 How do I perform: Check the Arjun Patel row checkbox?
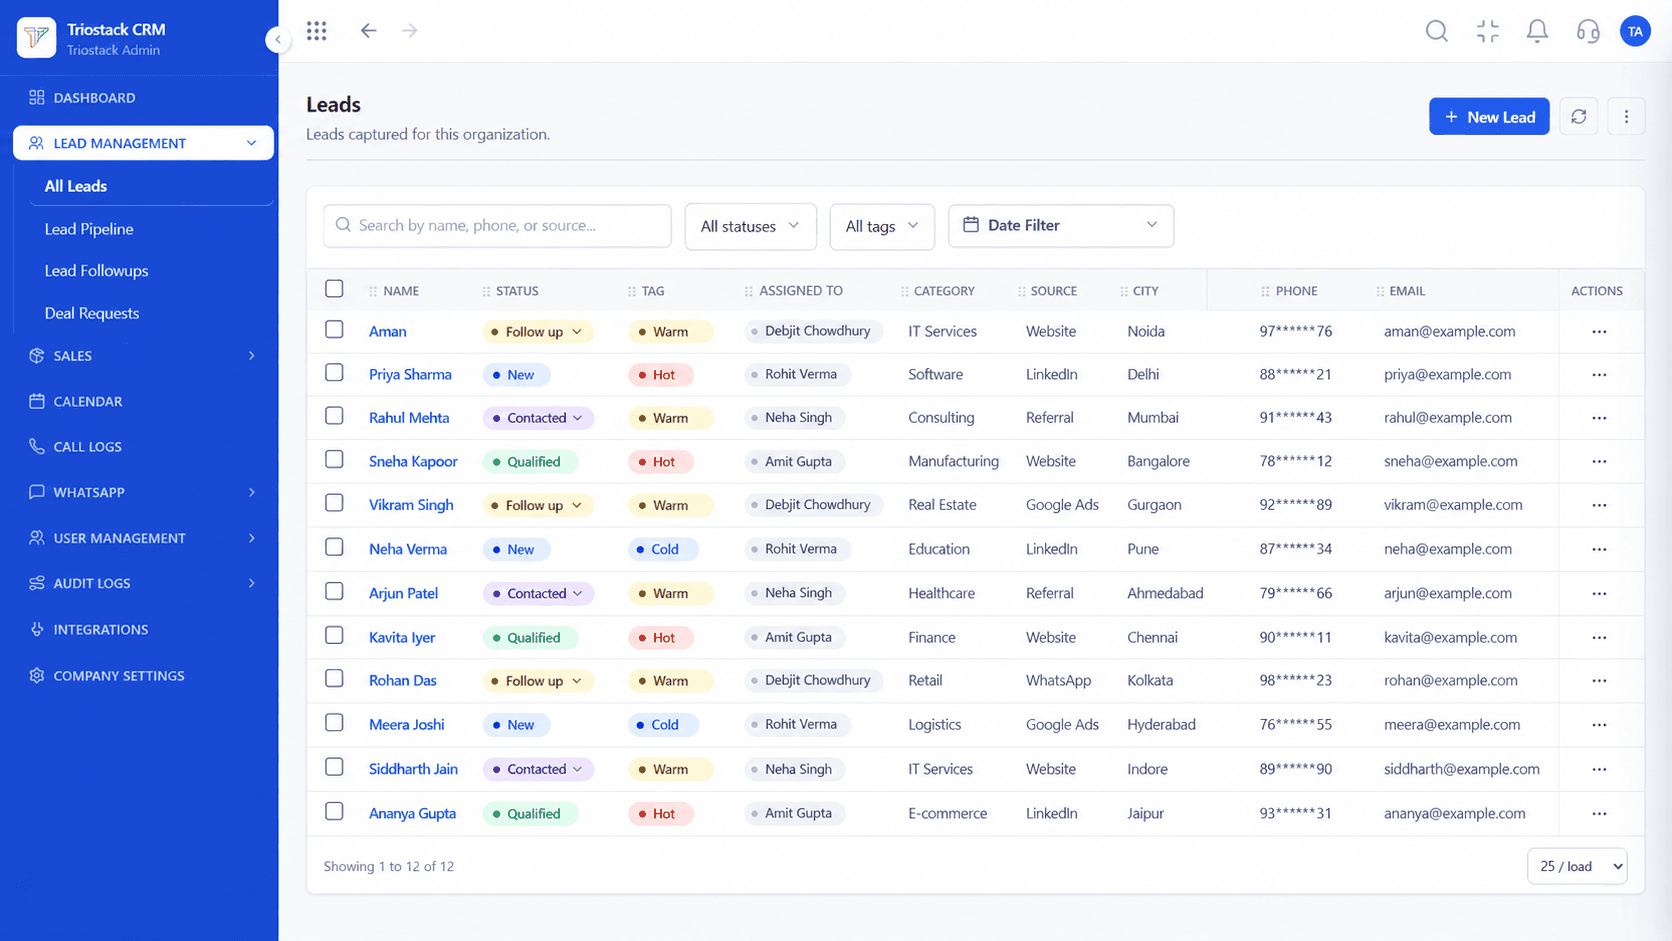[x=334, y=591]
